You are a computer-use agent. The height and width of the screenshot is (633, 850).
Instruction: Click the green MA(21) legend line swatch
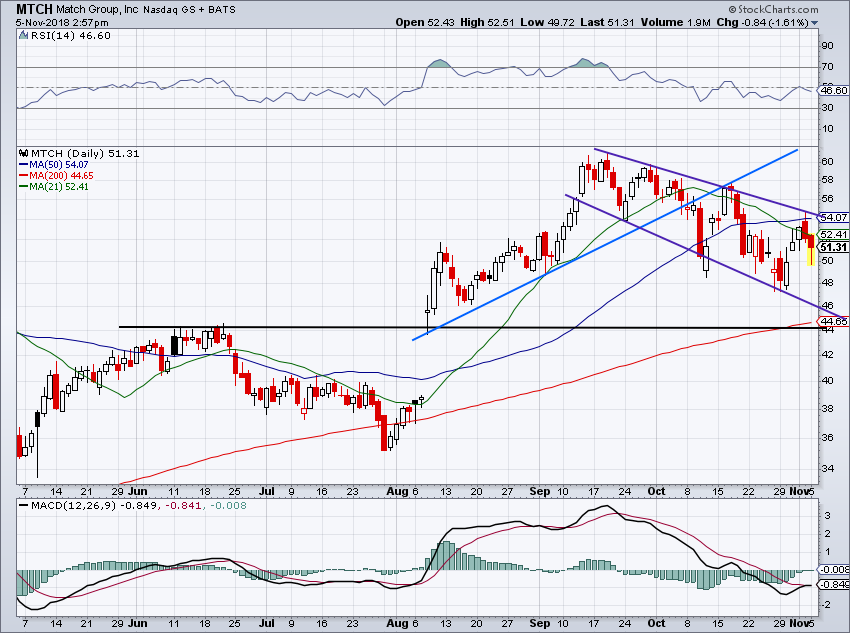pos(24,186)
